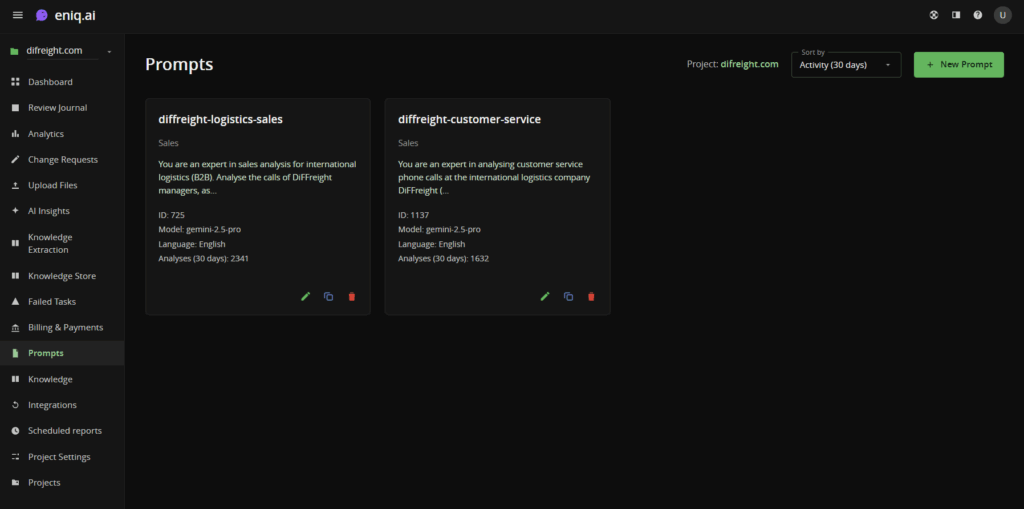Open the Sort by Activity dropdown
This screenshot has width=1024, height=509.
pos(846,65)
